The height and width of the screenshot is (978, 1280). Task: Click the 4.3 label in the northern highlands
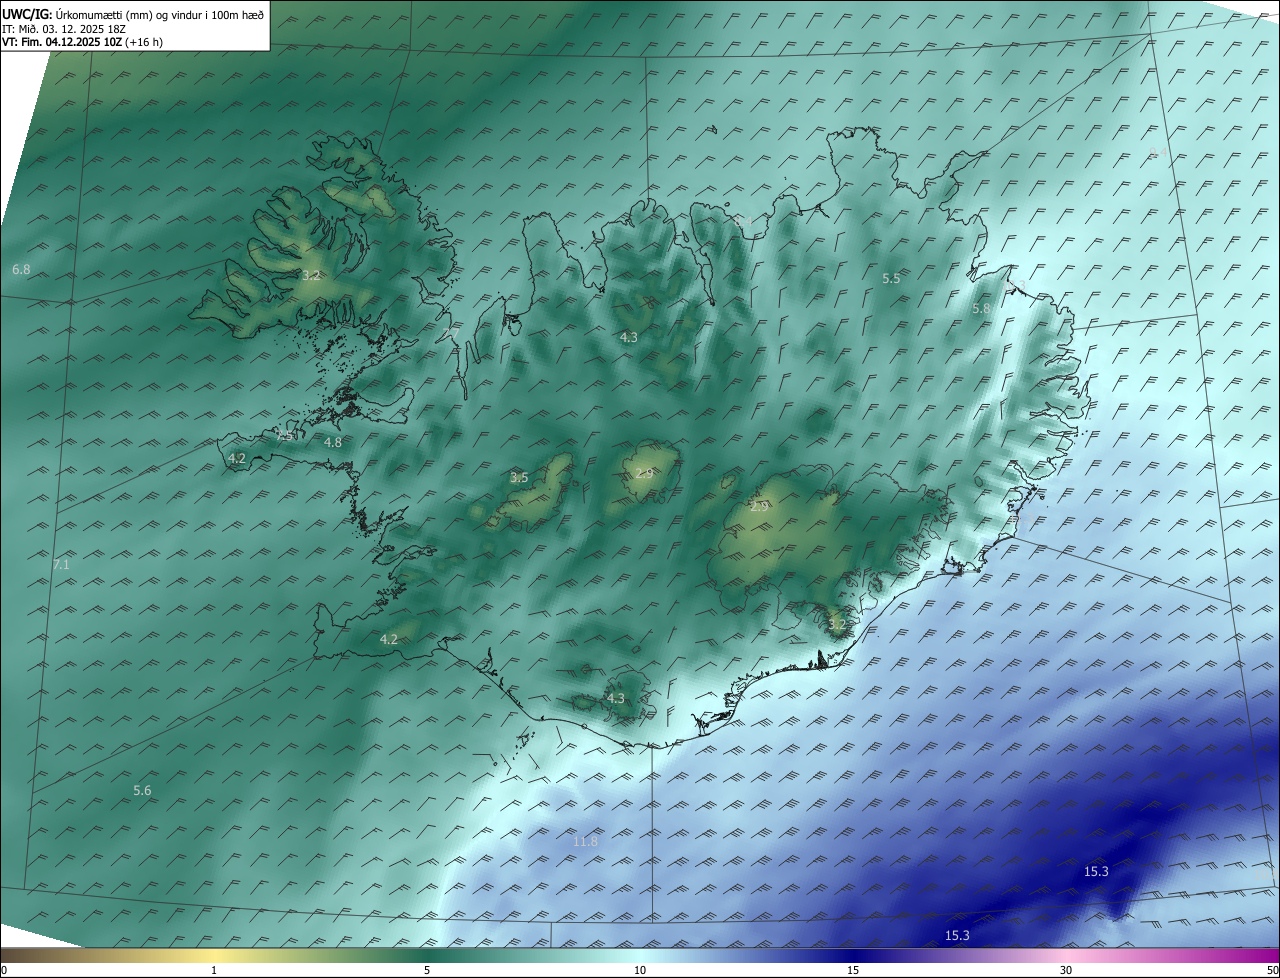628,338
